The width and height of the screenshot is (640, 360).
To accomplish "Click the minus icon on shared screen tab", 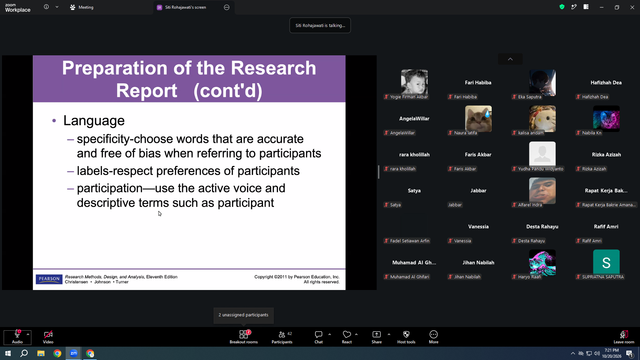I will coord(227,7).
